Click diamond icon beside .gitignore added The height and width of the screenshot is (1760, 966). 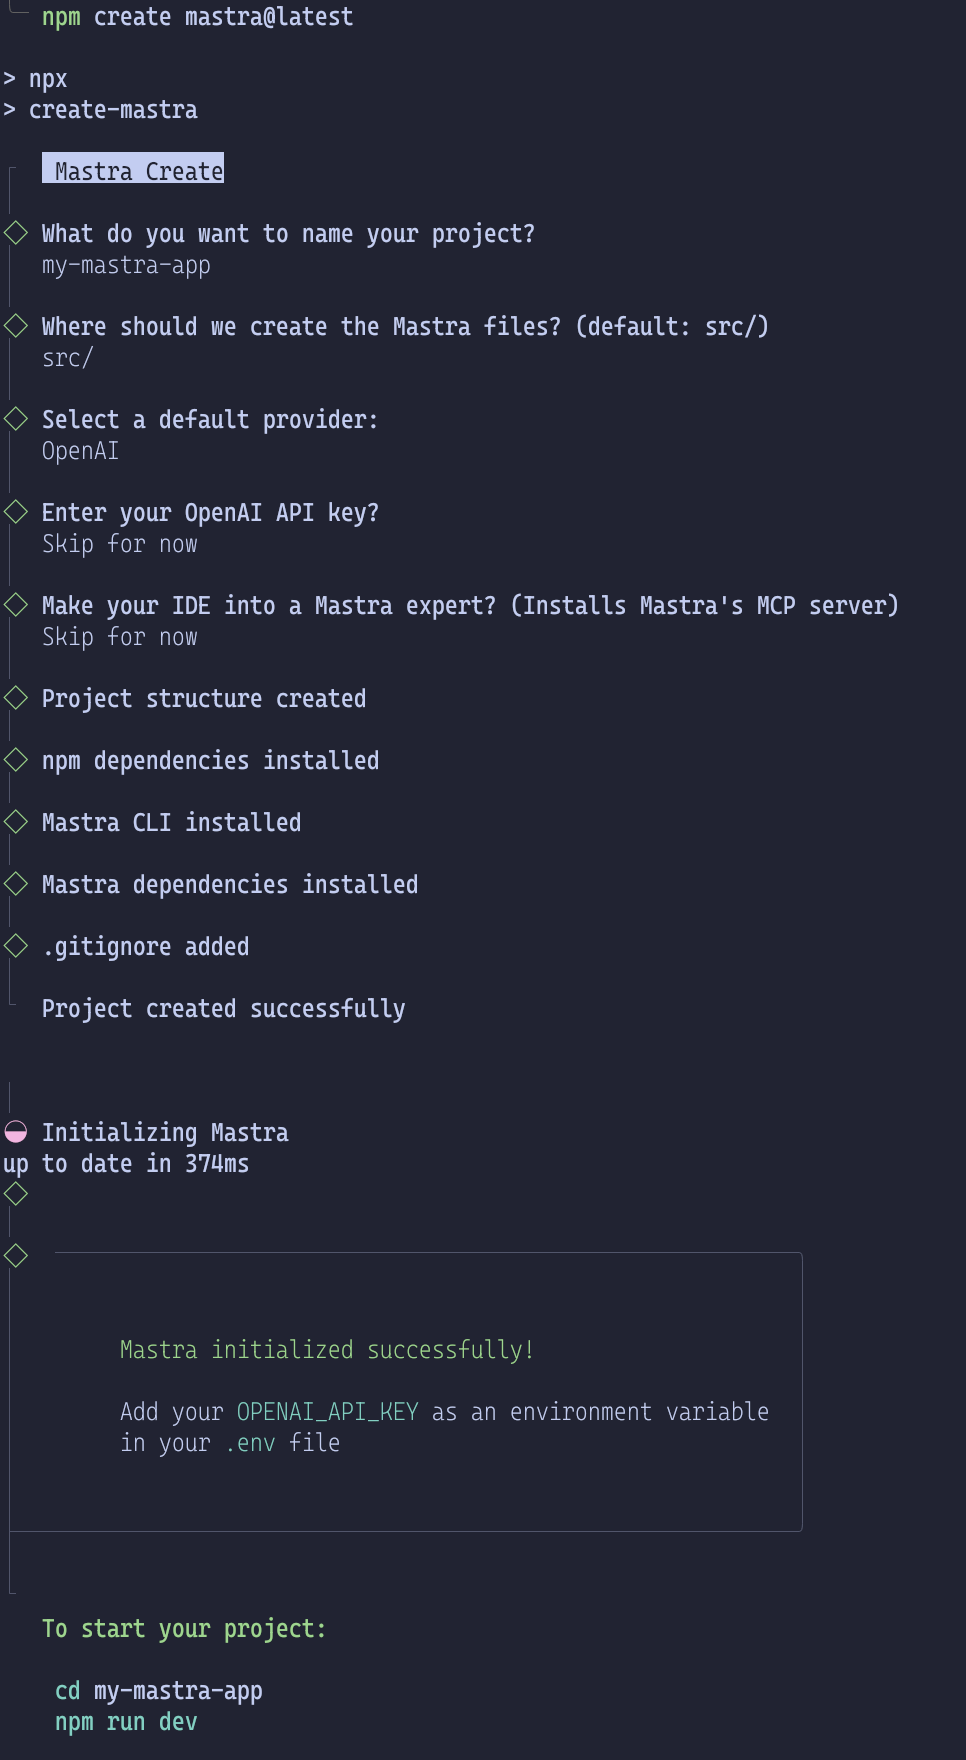pyautogui.click(x=16, y=946)
